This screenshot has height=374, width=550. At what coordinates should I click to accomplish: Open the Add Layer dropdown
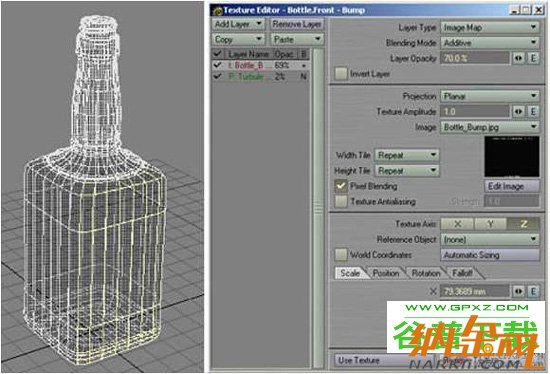[x=238, y=24]
